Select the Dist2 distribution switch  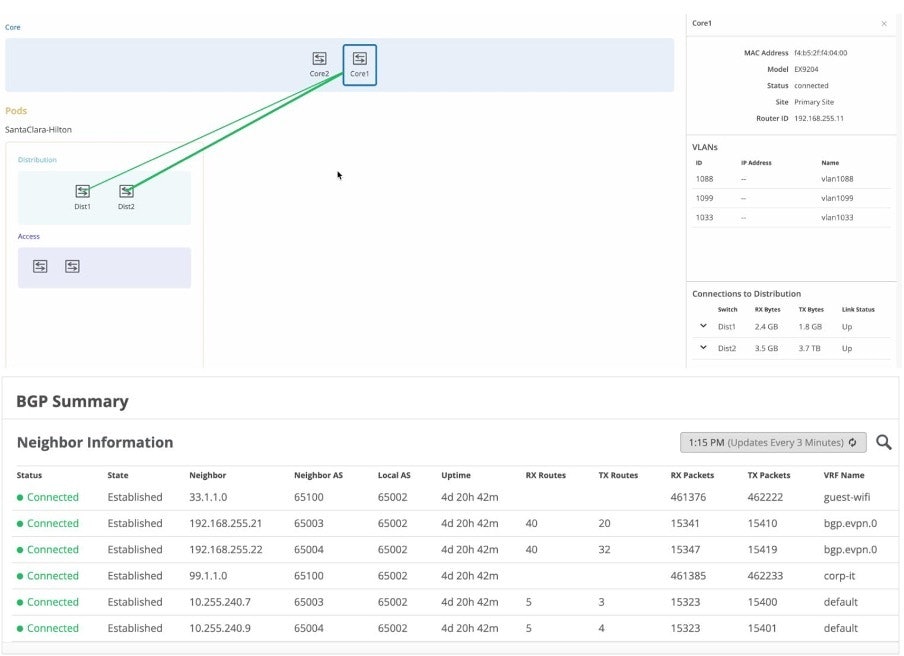click(x=126, y=191)
